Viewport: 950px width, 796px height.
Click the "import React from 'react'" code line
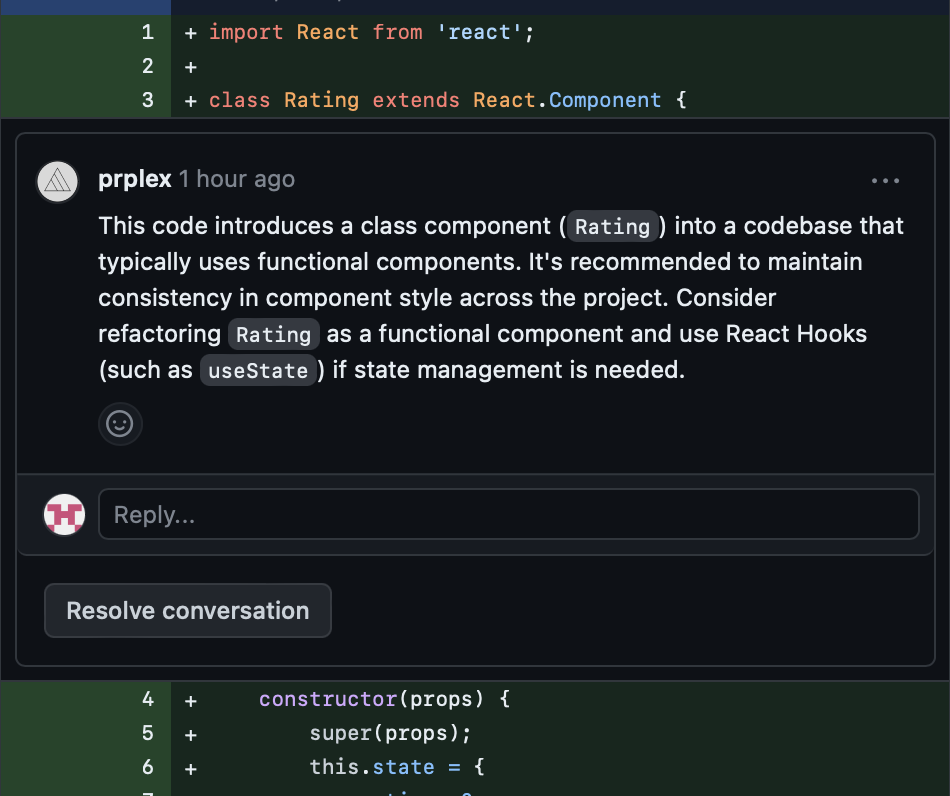(x=372, y=32)
